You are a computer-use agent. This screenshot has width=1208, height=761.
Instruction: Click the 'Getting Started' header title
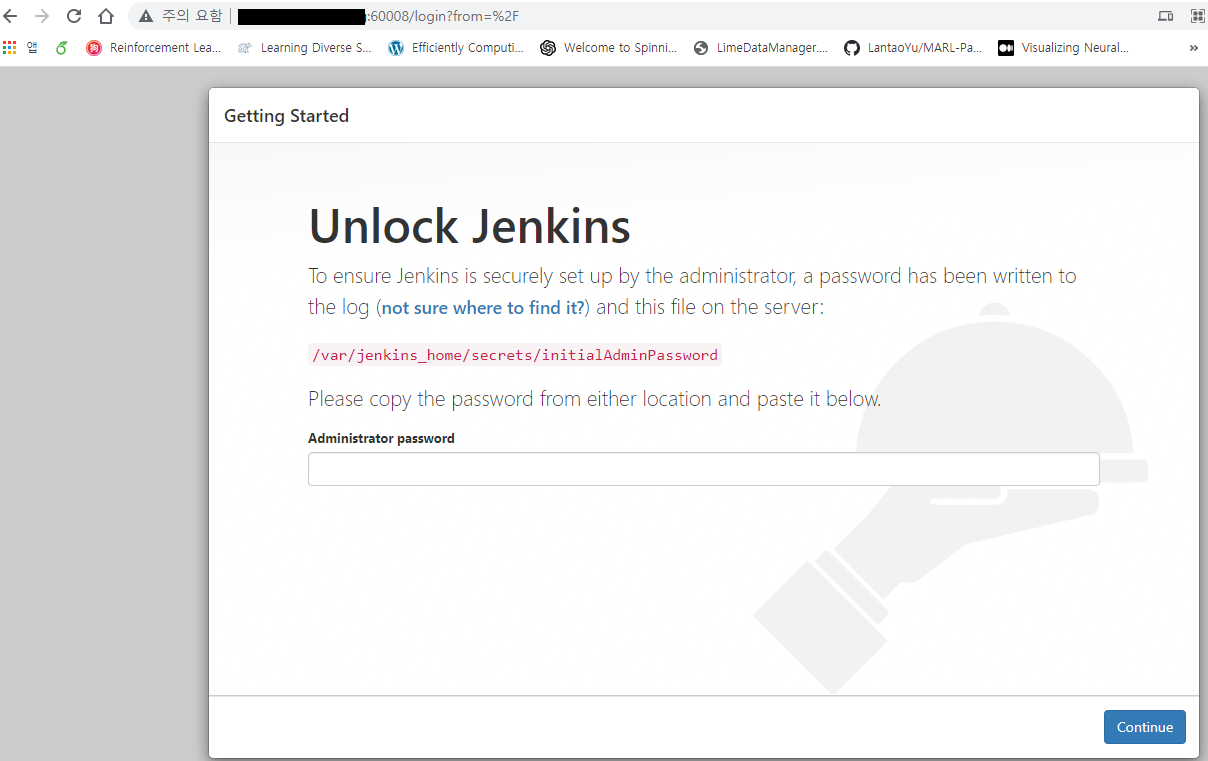pyautogui.click(x=286, y=116)
